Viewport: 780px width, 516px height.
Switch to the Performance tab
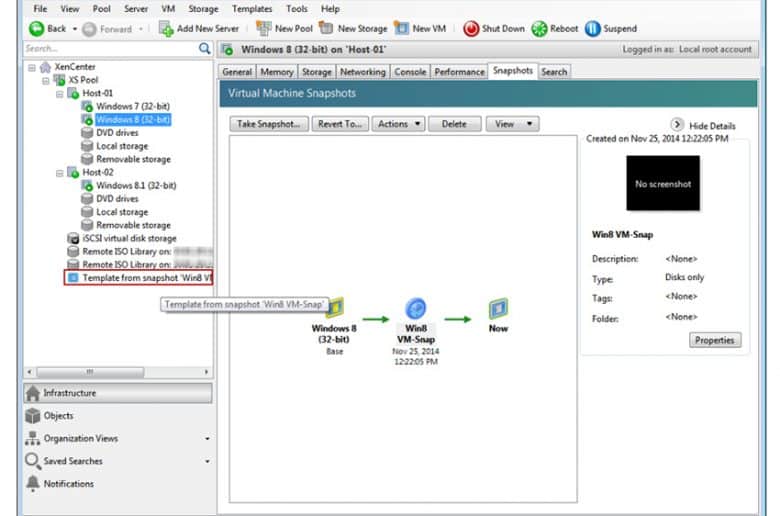pyautogui.click(x=459, y=72)
